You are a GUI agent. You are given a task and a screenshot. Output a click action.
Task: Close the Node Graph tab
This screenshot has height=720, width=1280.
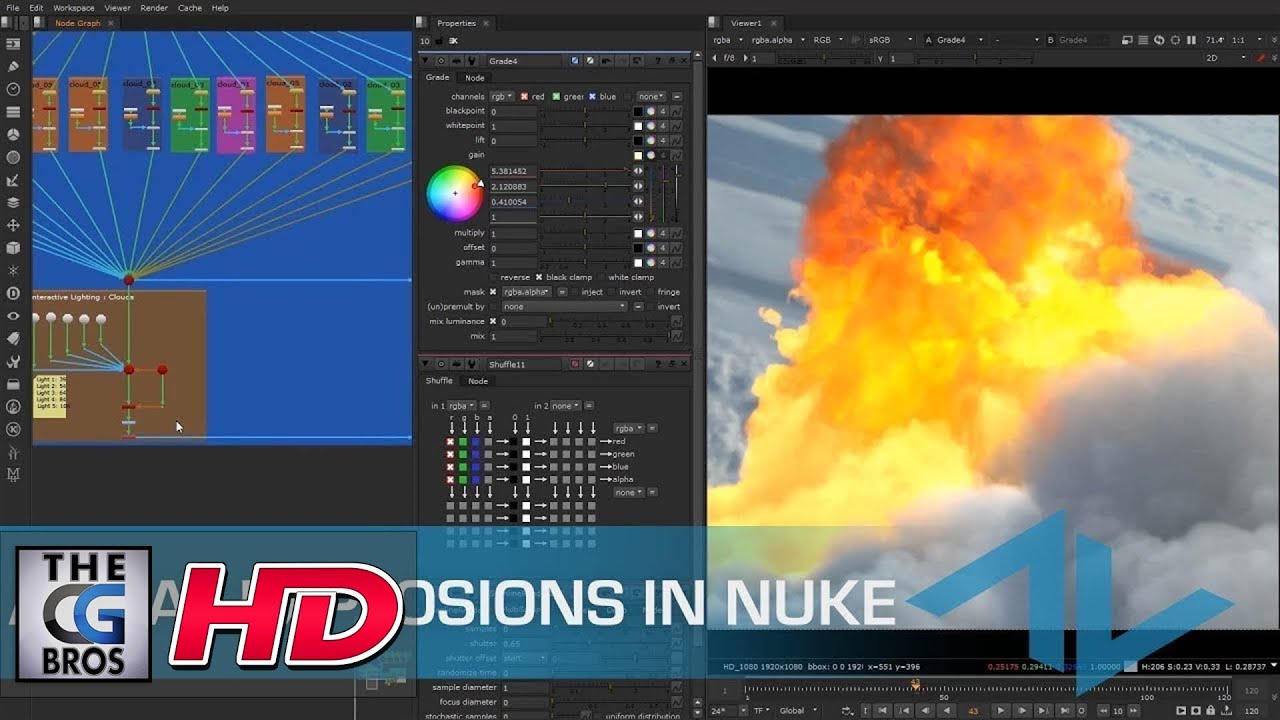109,22
